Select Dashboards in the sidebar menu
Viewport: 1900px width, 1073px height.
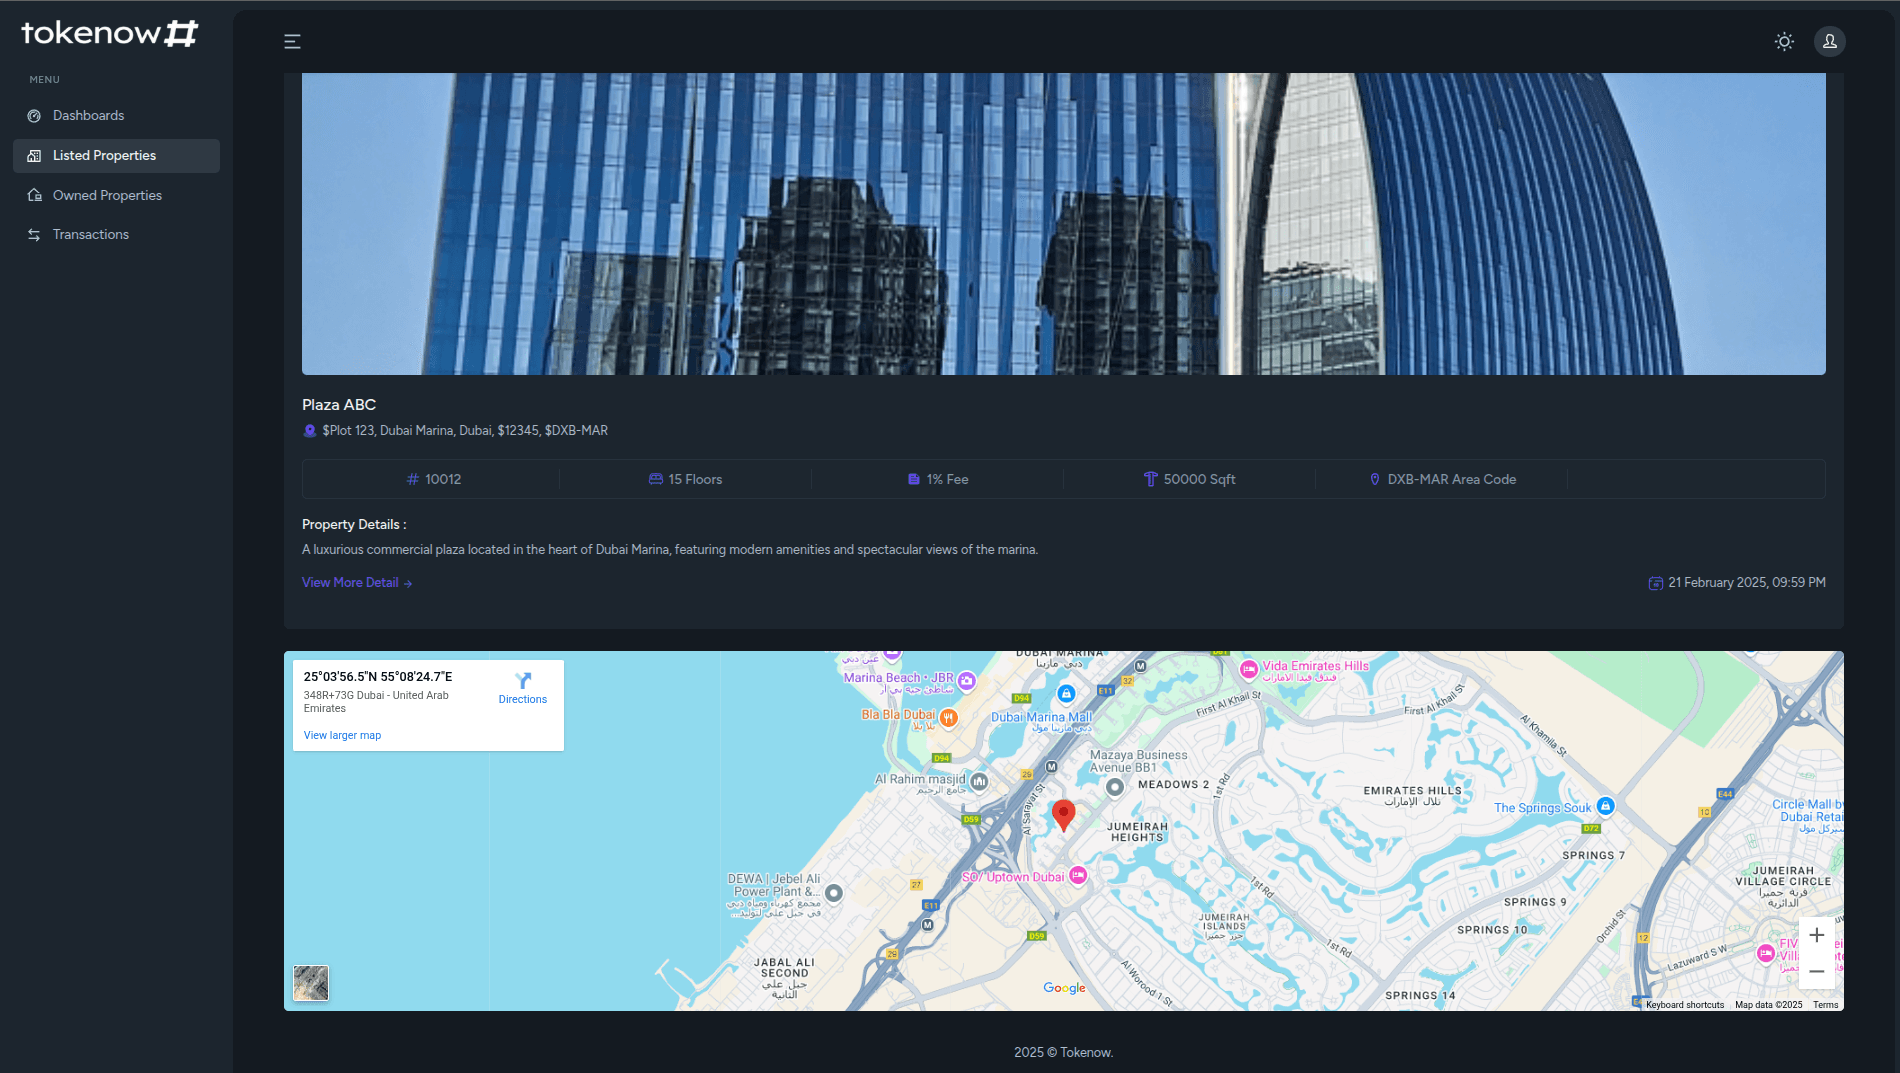pyautogui.click(x=88, y=115)
